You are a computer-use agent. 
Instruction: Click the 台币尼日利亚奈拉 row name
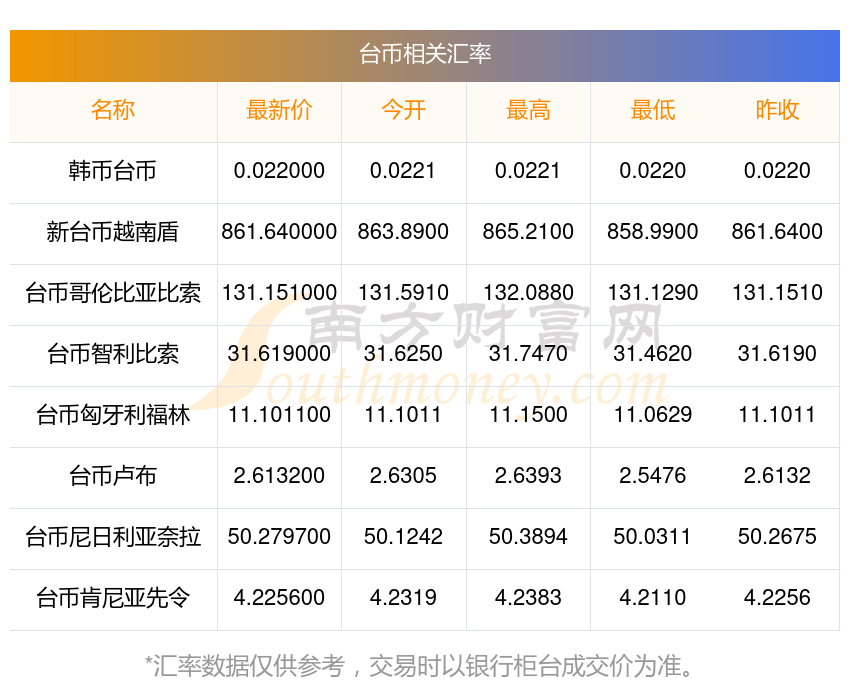(x=113, y=537)
